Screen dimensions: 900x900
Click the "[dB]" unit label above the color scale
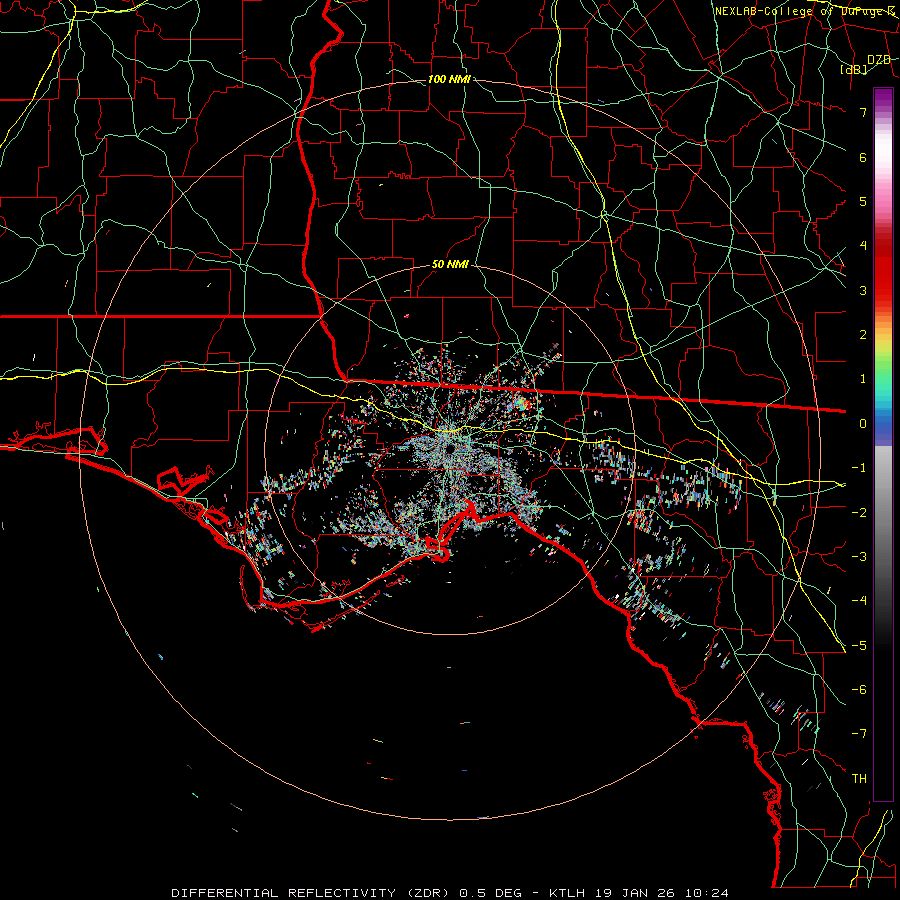tap(854, 70)
